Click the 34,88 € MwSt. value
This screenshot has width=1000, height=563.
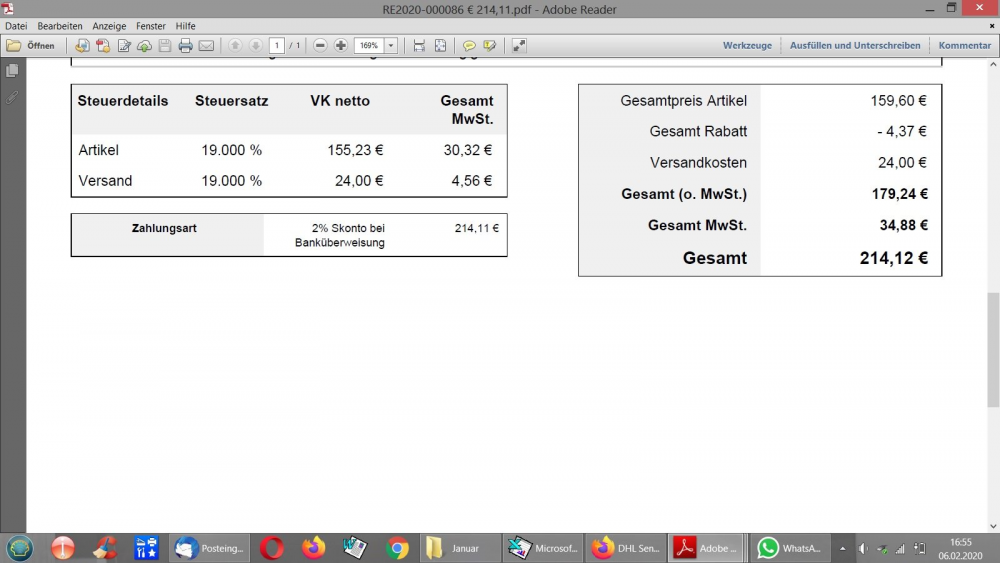pos(904,225)
